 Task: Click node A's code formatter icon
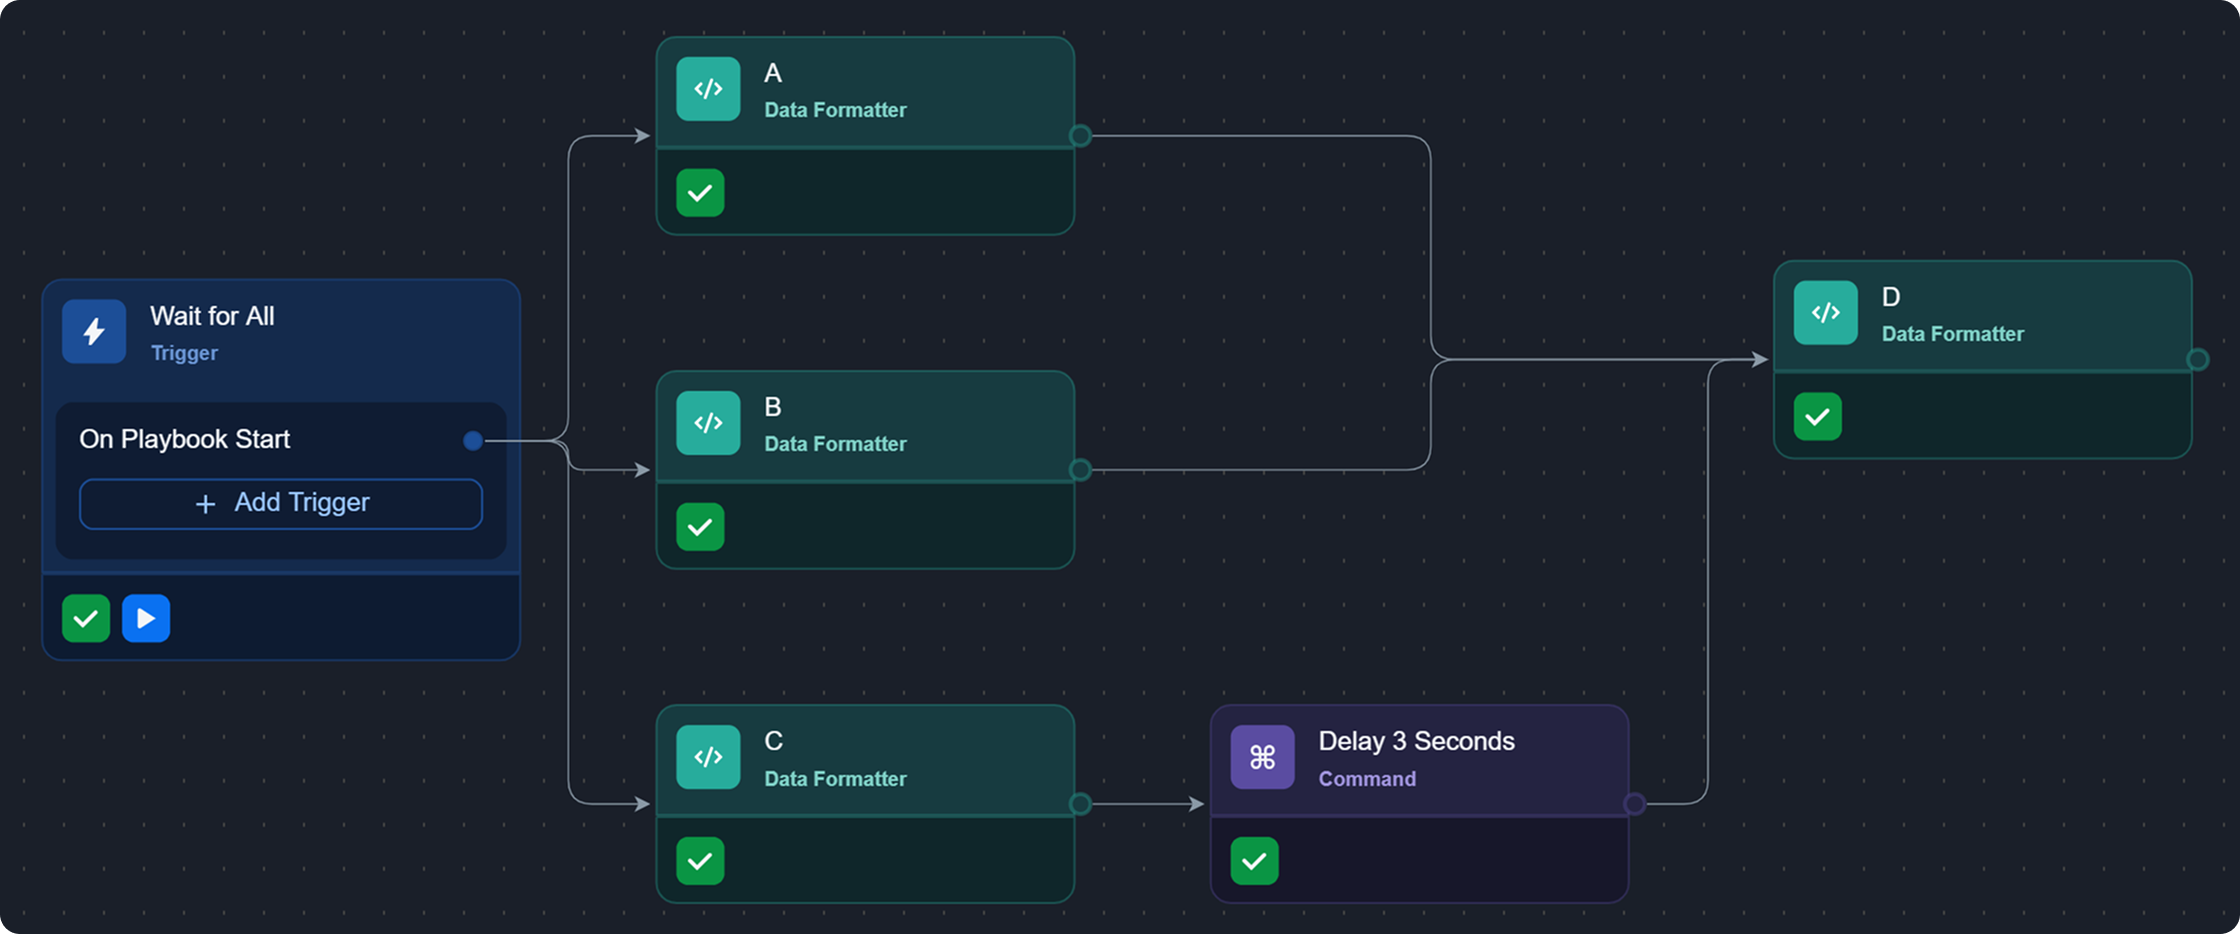coord(708,89)
